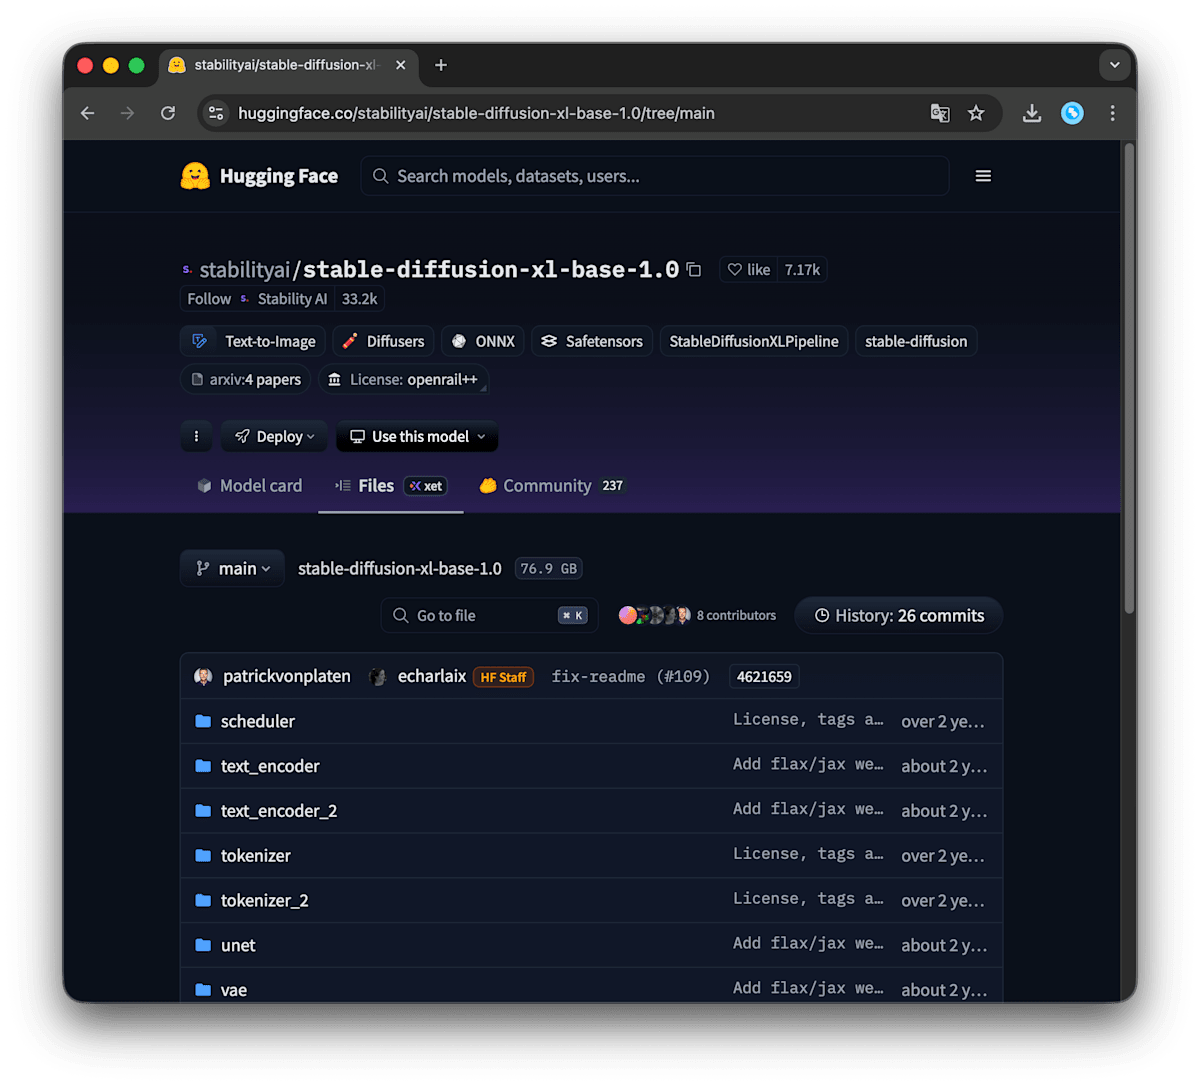Focus the Go to file search field

pos(489,616)
